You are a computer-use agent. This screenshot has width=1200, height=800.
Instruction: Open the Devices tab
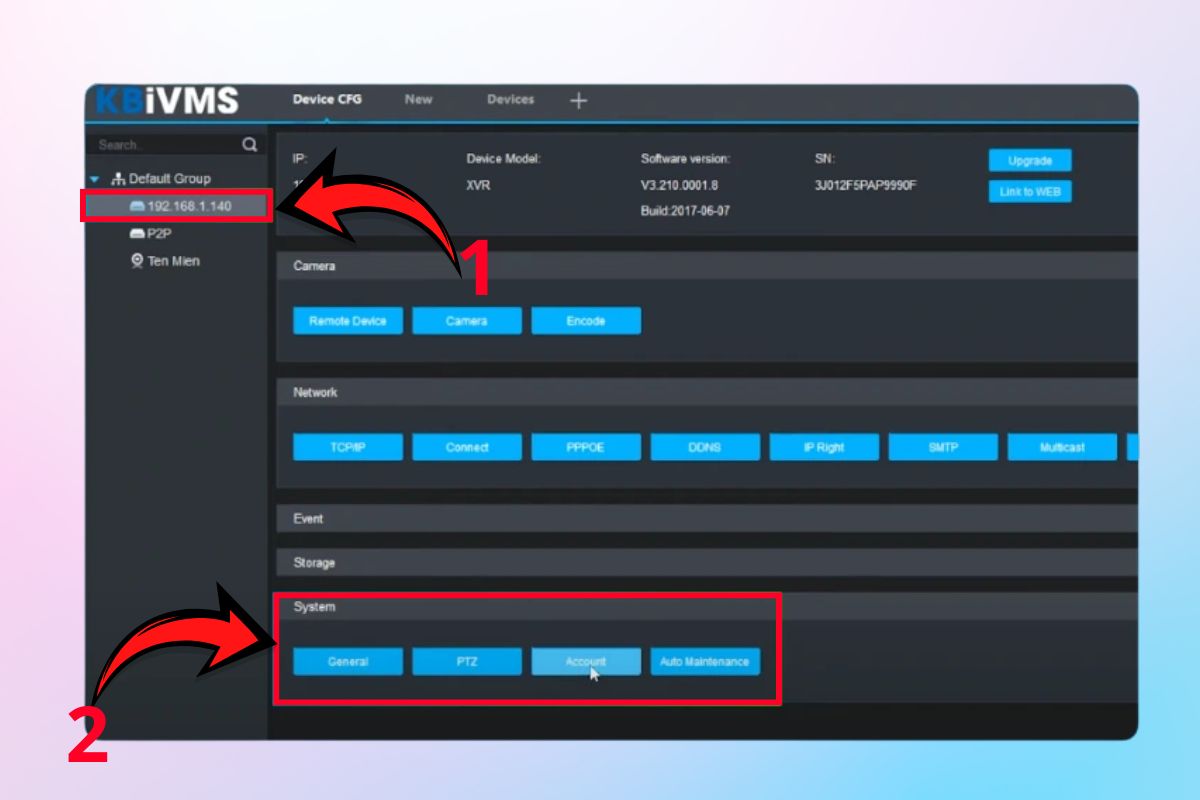tap(510, 99)
